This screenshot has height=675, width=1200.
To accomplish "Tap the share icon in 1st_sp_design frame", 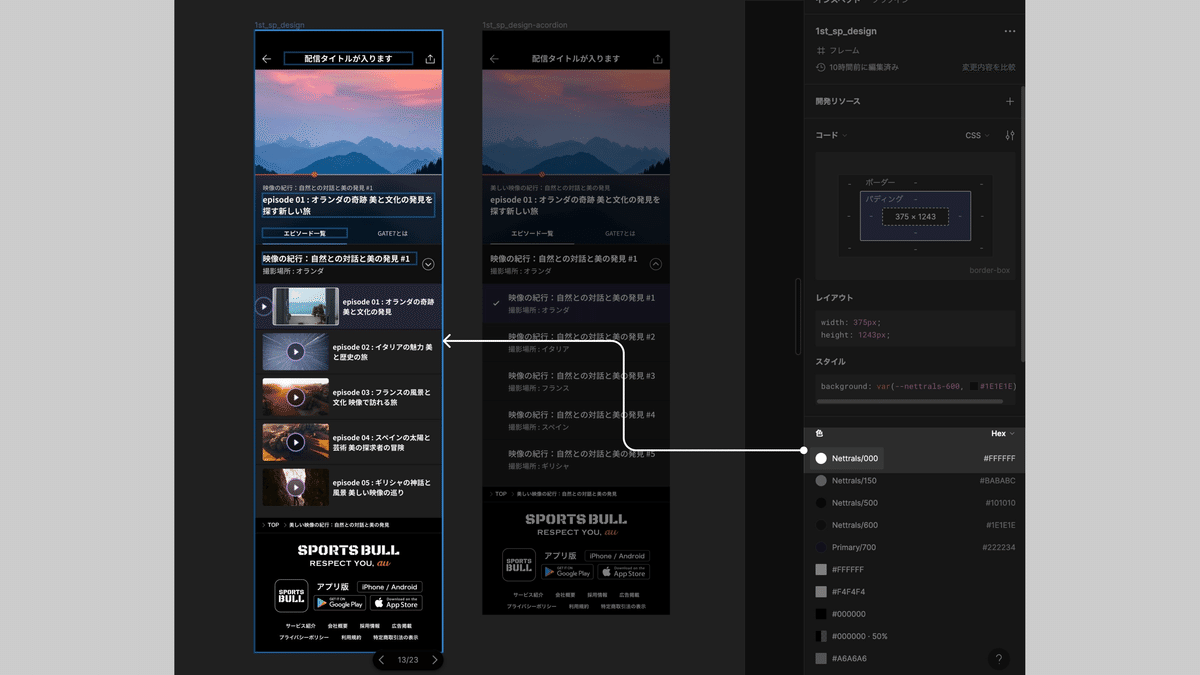I will (430, 59).
